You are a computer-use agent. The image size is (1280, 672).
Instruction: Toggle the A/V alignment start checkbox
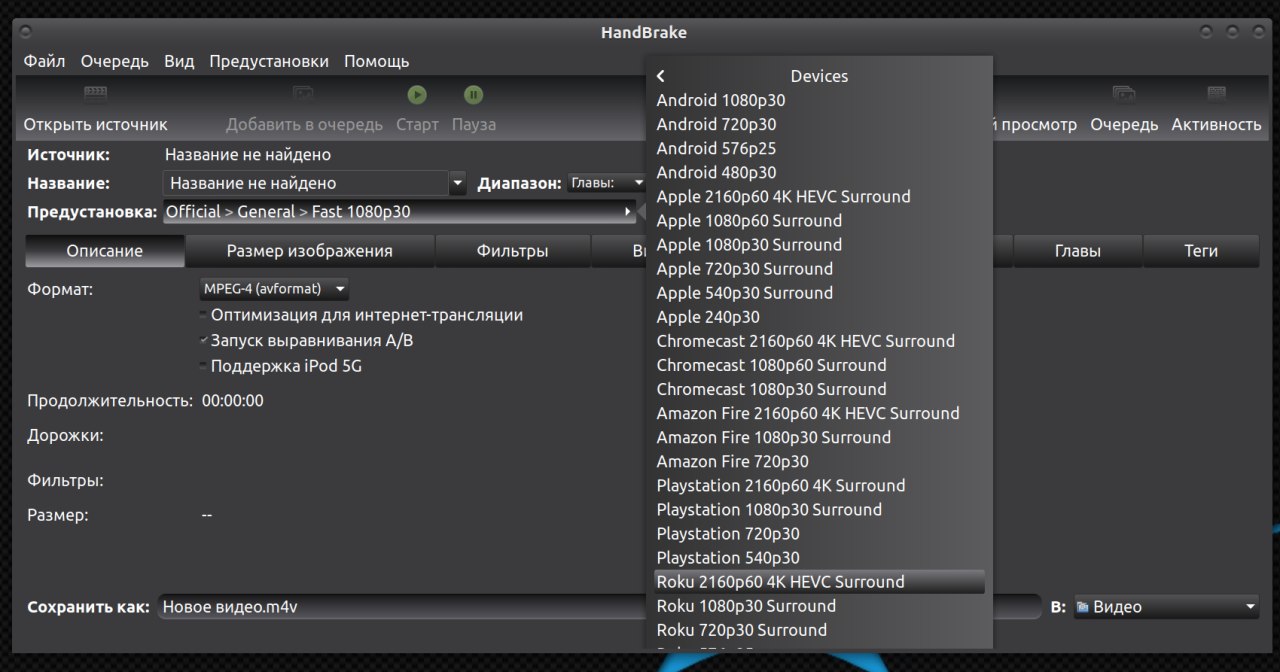pos(204,341)
